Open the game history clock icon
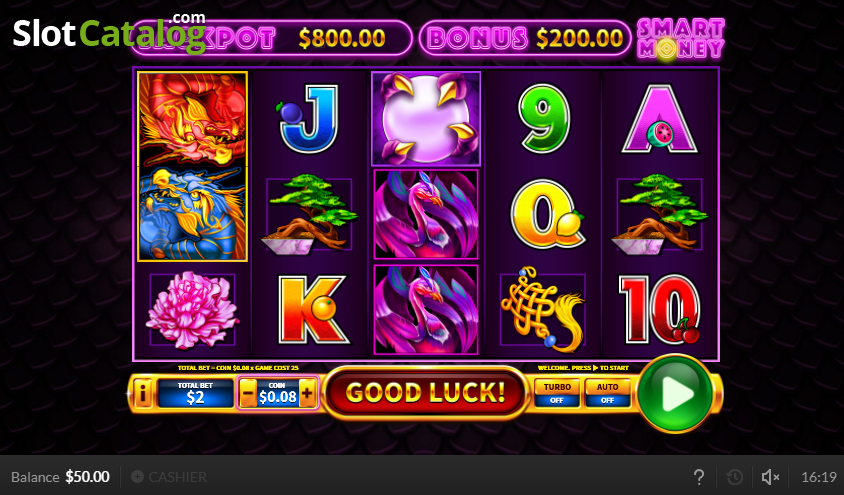Screen dimensions: 844x495 point(735,477)
